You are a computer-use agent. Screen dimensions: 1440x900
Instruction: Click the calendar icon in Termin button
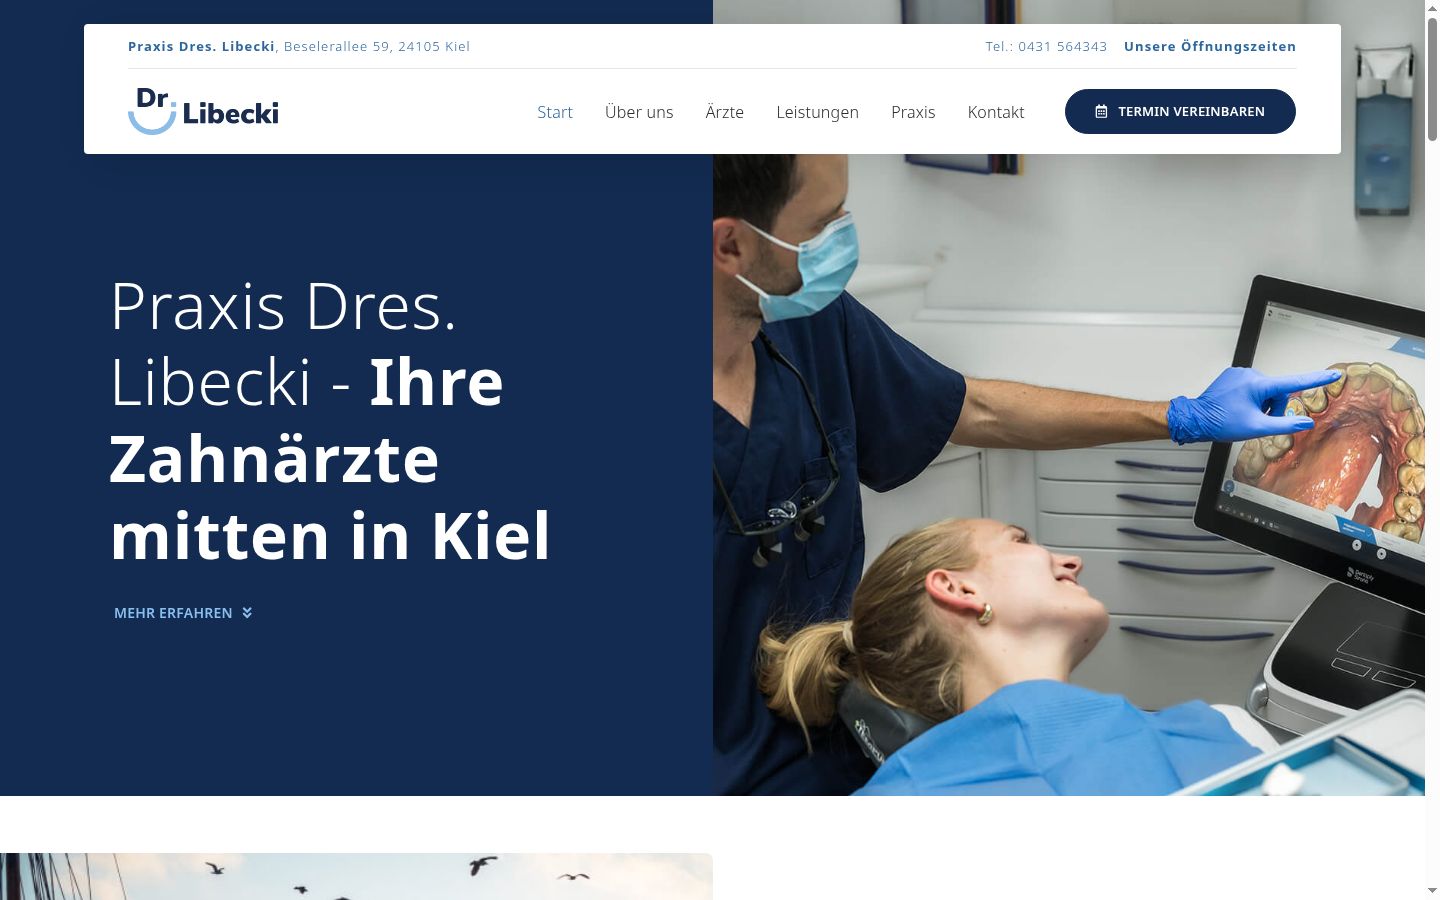(1101, 112)
